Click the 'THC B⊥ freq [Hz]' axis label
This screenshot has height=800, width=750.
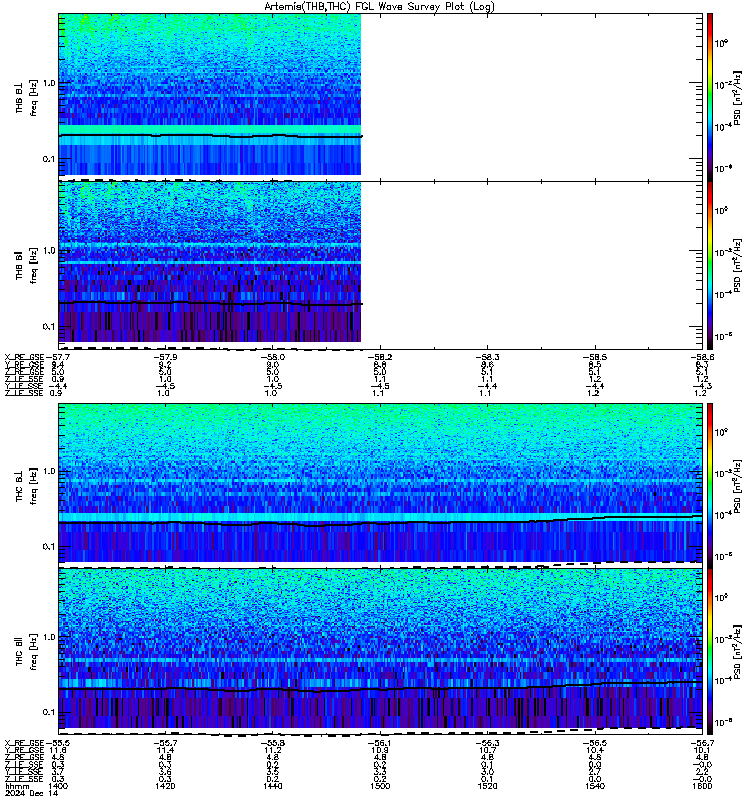pos(26,486)
